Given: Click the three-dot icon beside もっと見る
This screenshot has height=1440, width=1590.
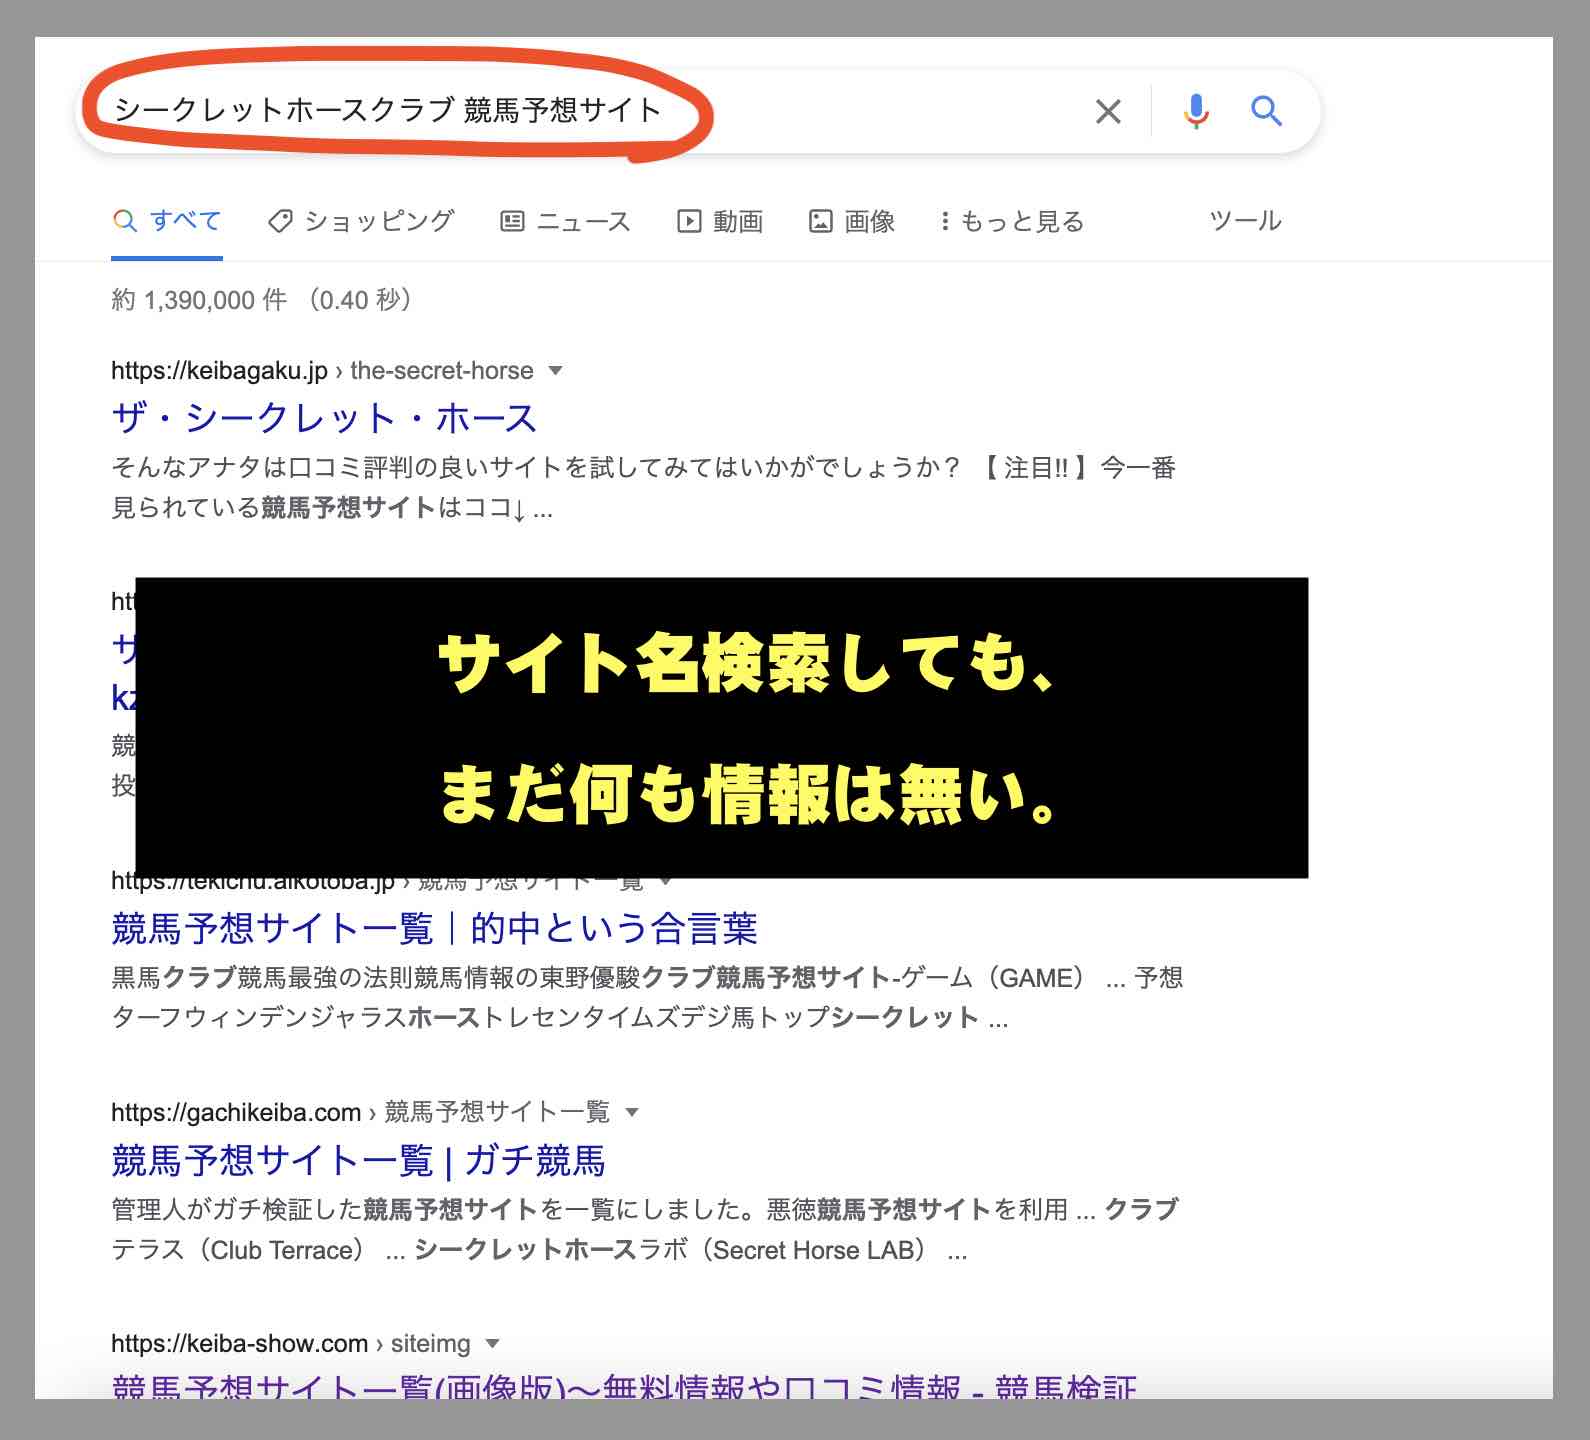Looking at the screenshot, I should pos(945,221).
